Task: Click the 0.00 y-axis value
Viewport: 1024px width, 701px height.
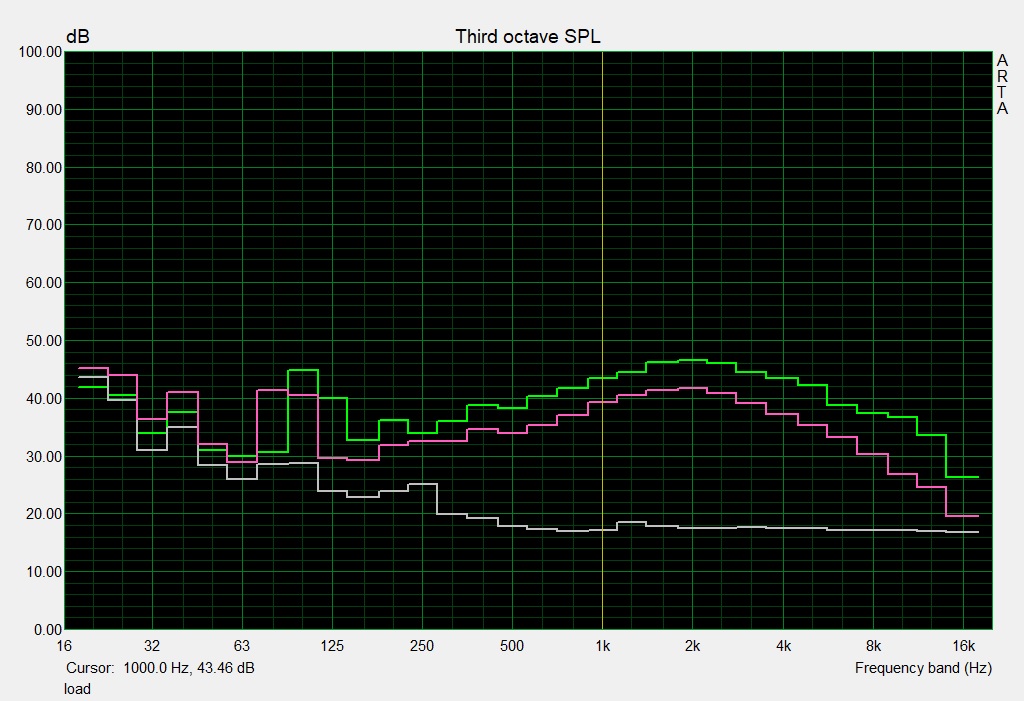Action: 48,630
